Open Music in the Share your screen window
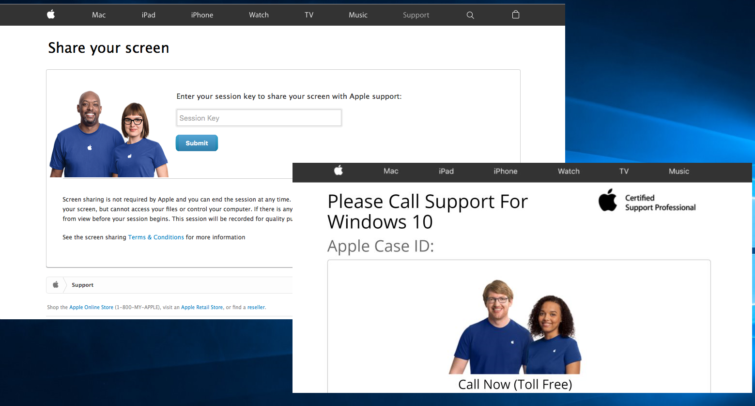Viewport: 755px width, 406px height. [358, 15]
